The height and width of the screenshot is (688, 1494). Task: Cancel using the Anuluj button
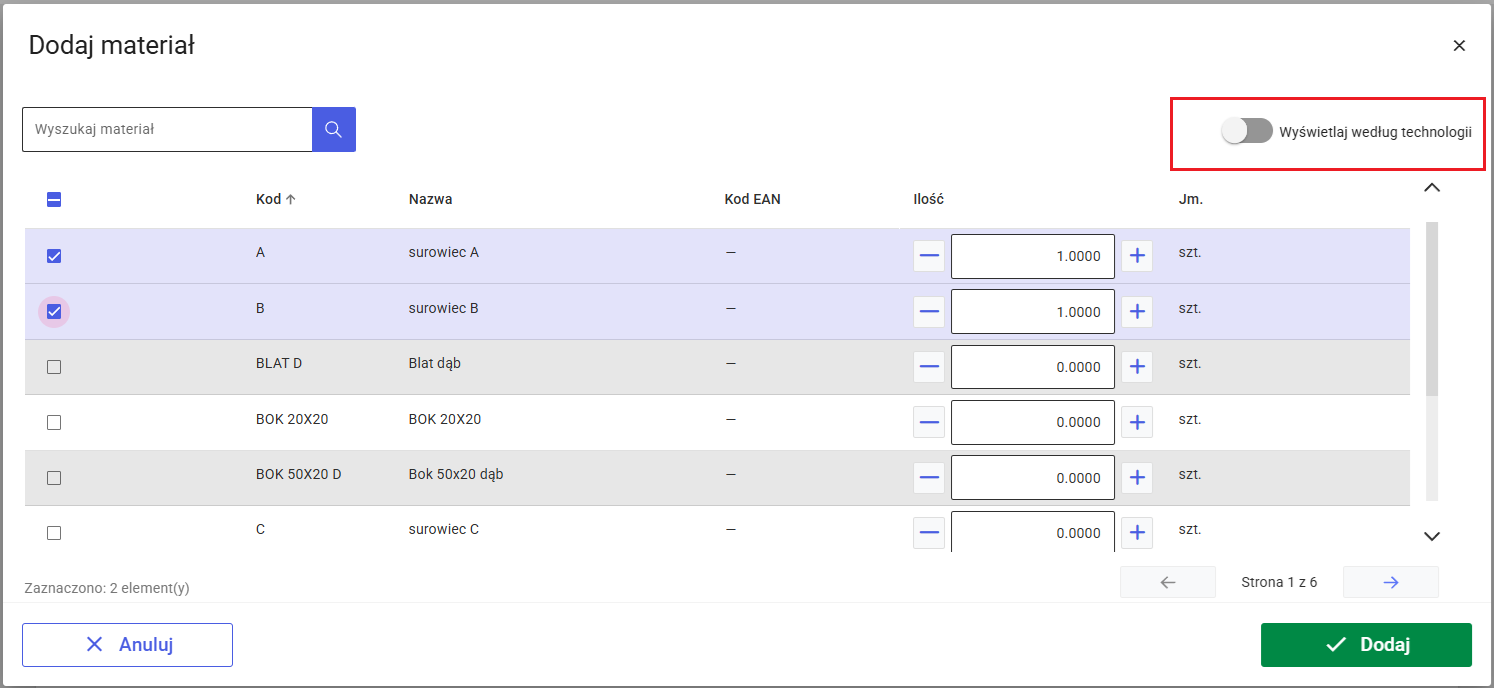click(x=127, y=645)
